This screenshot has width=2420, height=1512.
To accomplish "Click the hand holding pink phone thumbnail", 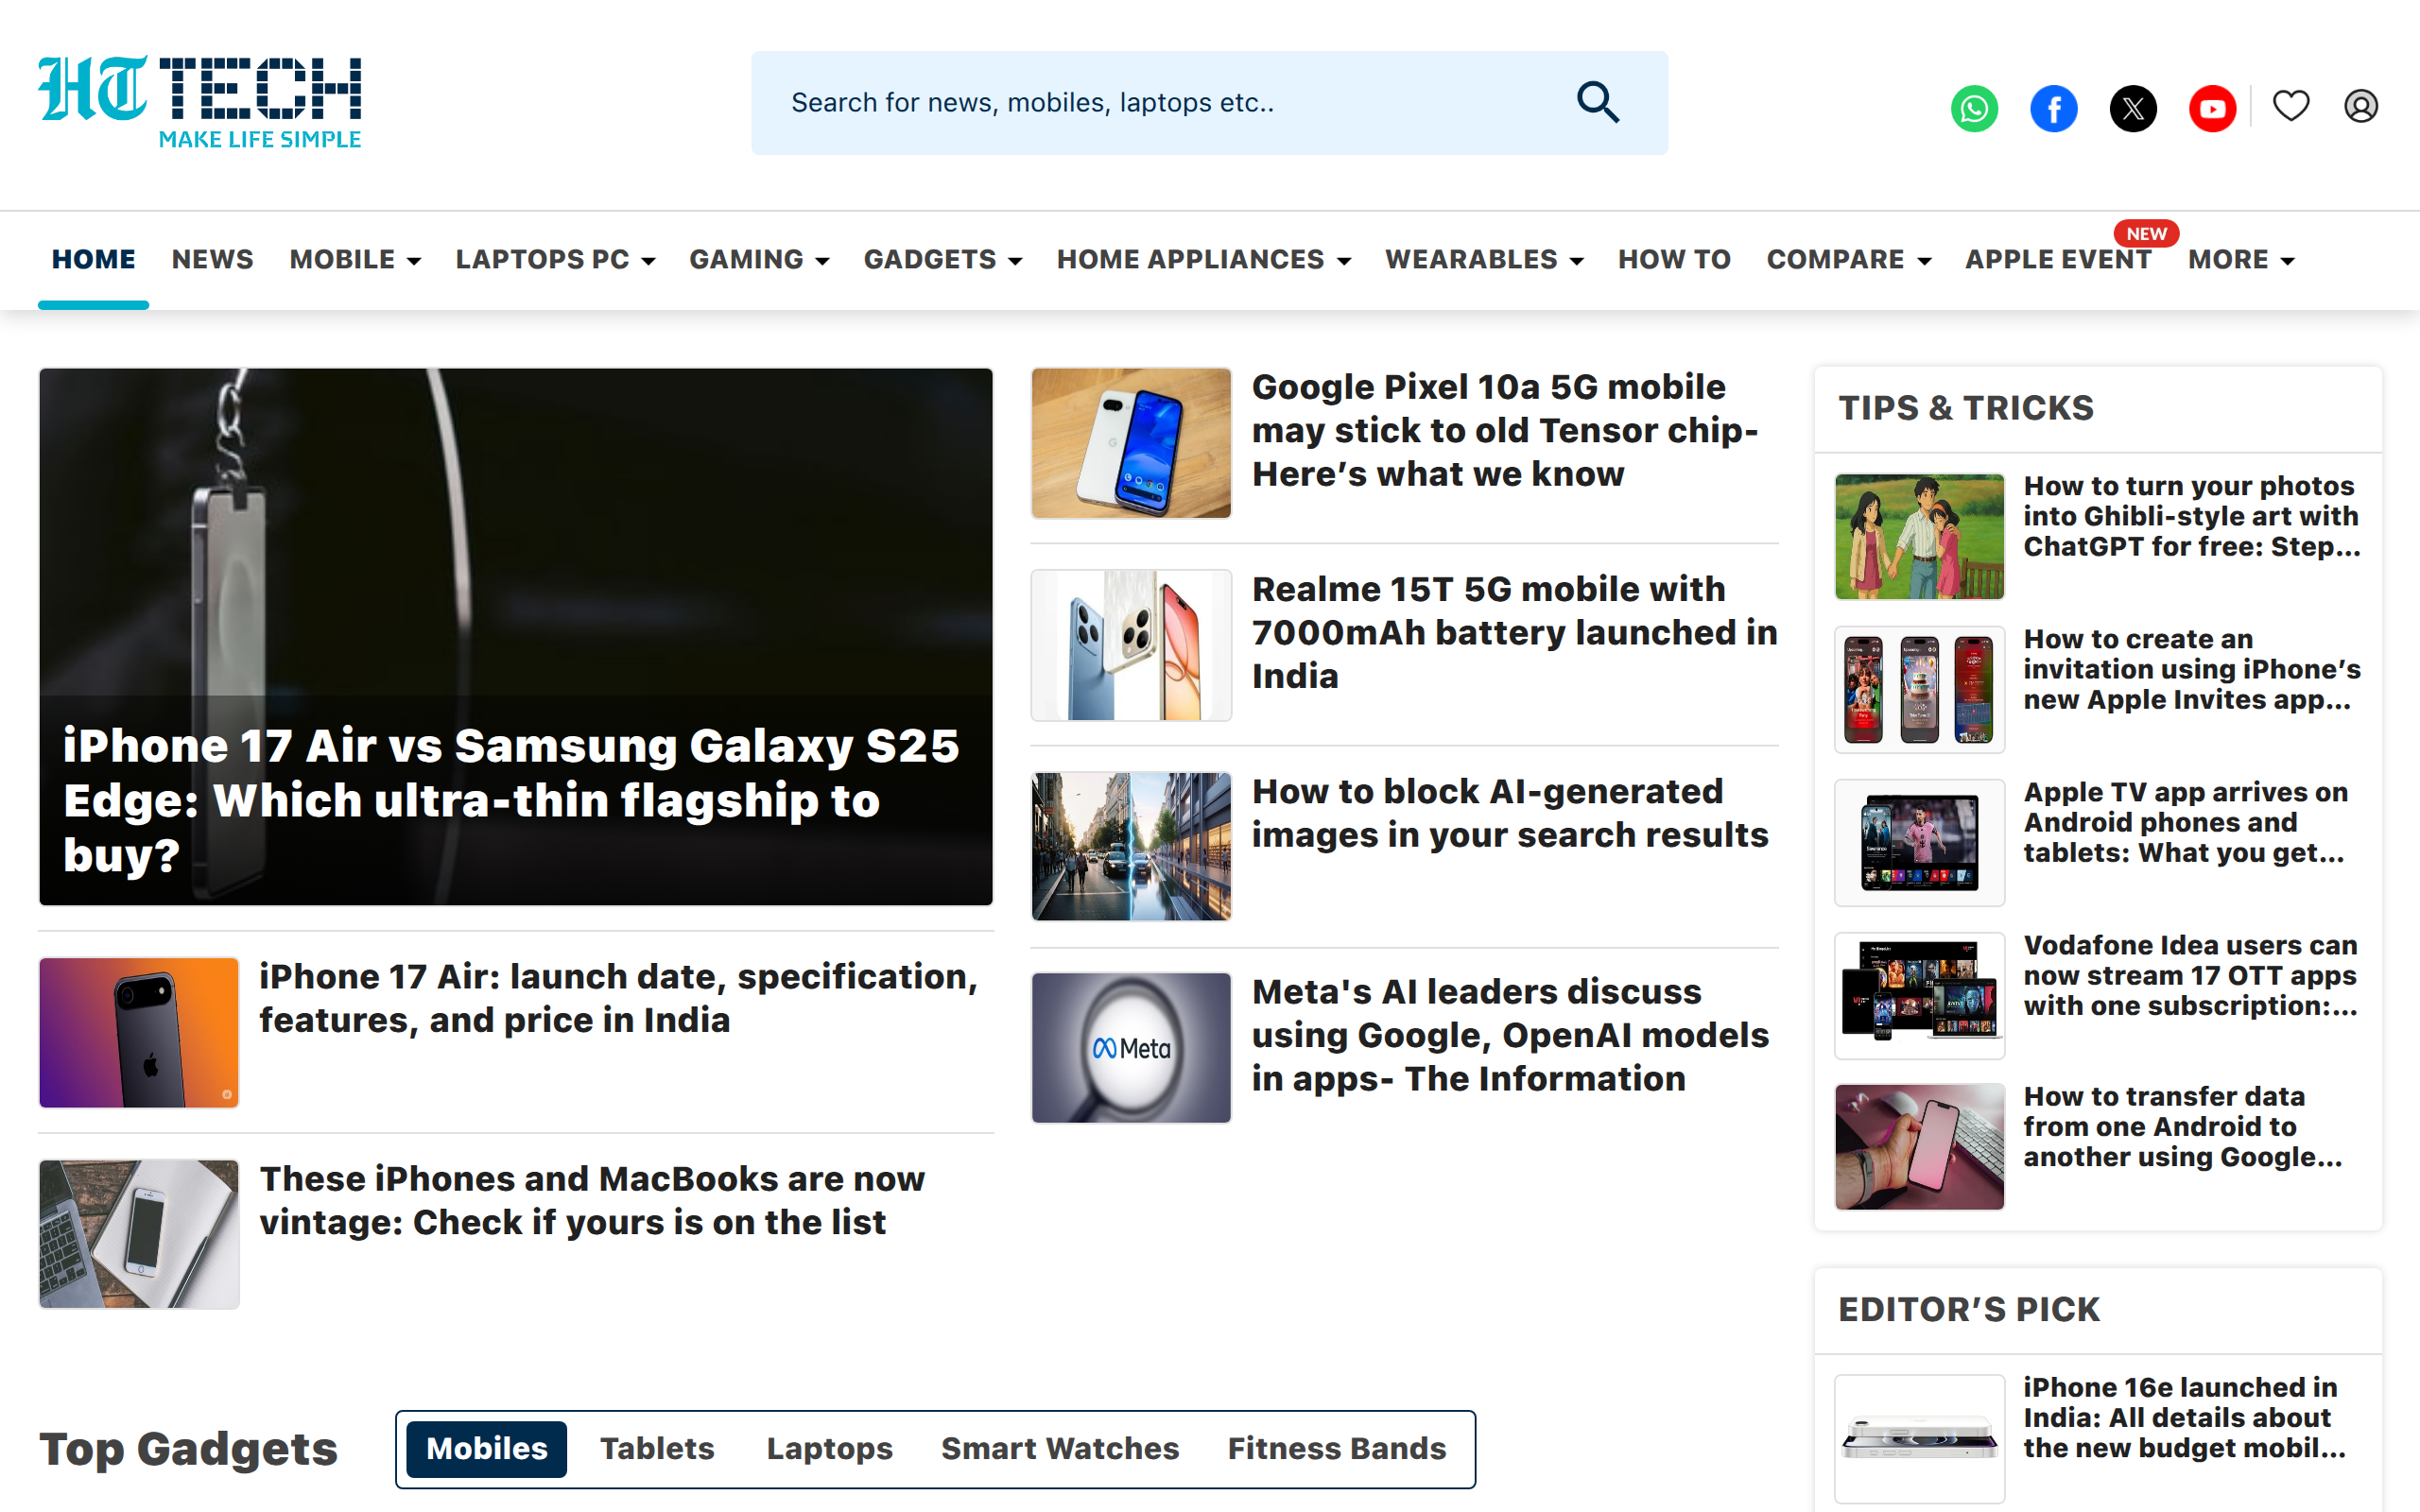I will tap(1919, 1146).
